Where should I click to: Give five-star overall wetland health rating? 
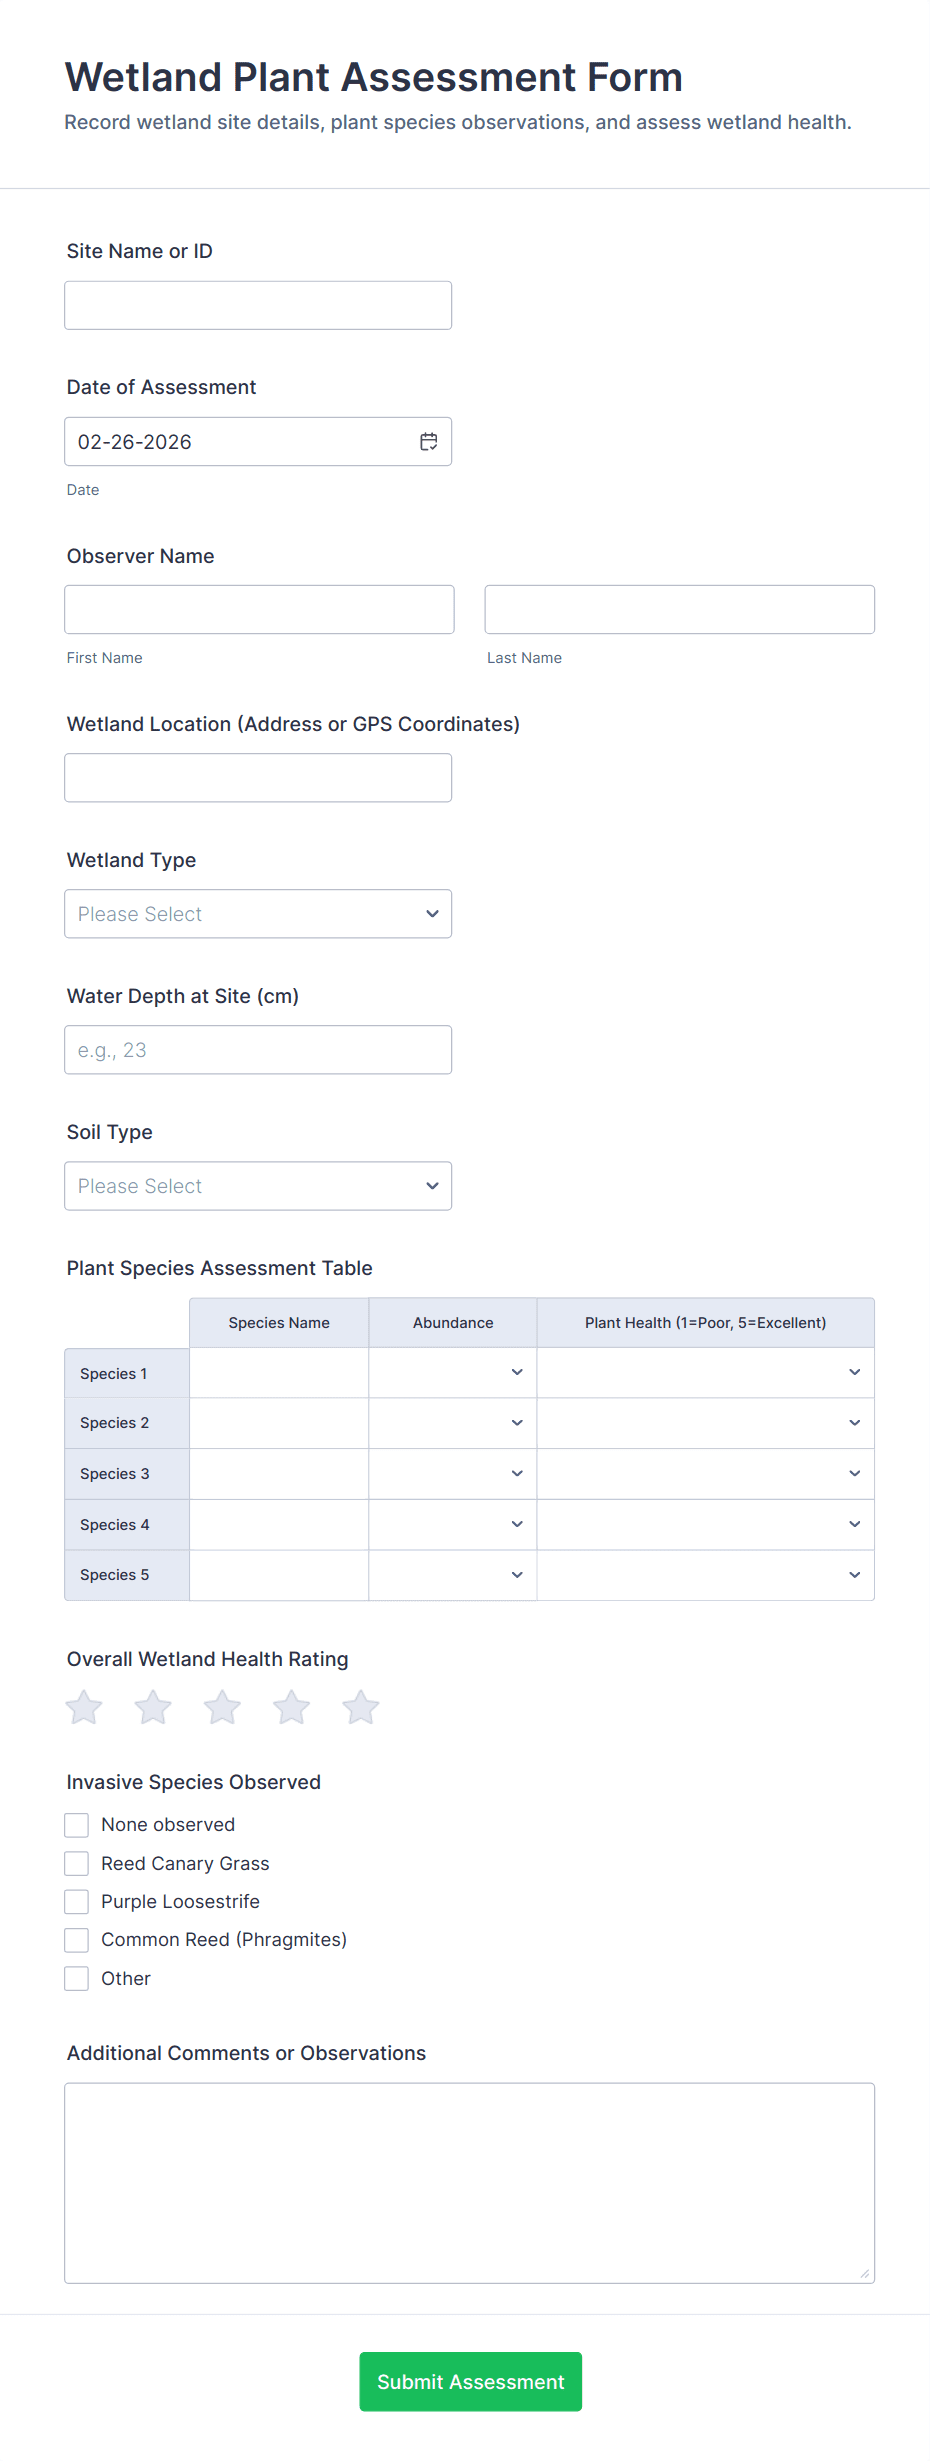pyautogui.click(x=360, y=1708)
